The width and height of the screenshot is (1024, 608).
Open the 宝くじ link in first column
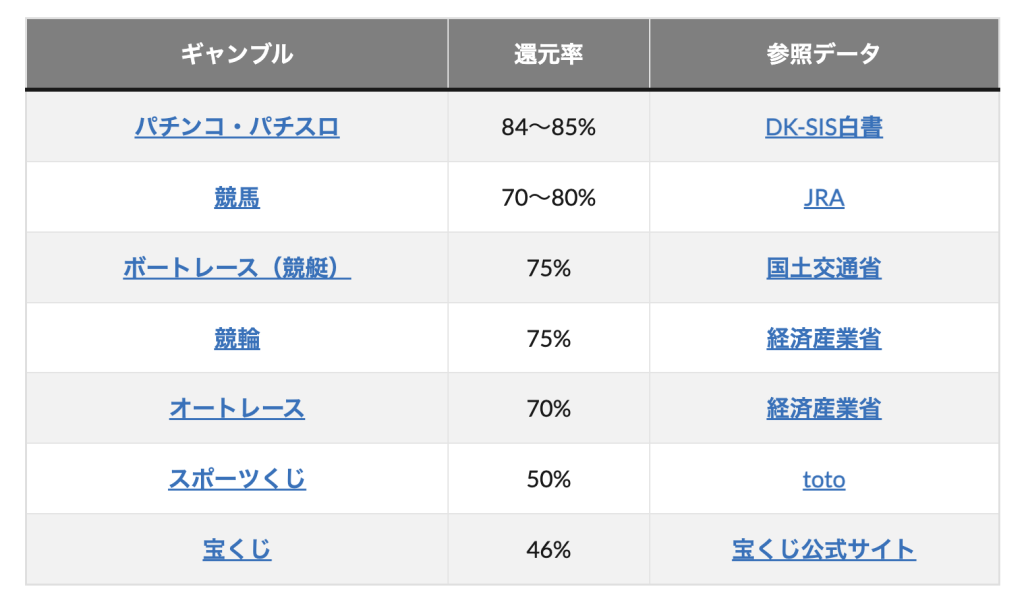[x=237, y=549]
